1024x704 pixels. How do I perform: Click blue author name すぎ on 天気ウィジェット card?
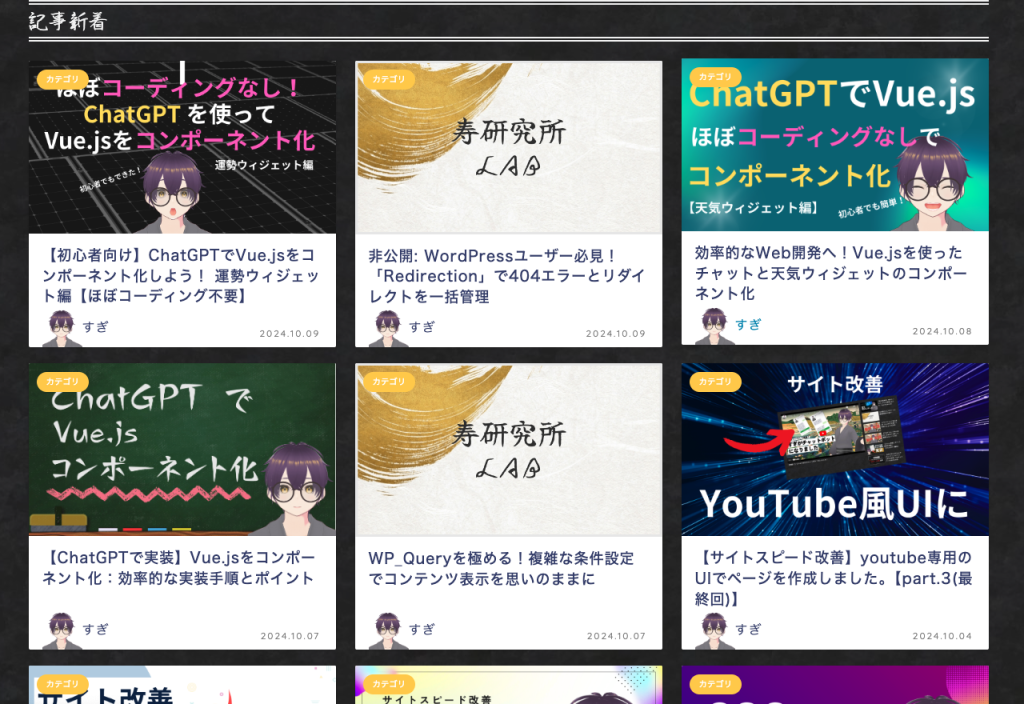[748, 324]
